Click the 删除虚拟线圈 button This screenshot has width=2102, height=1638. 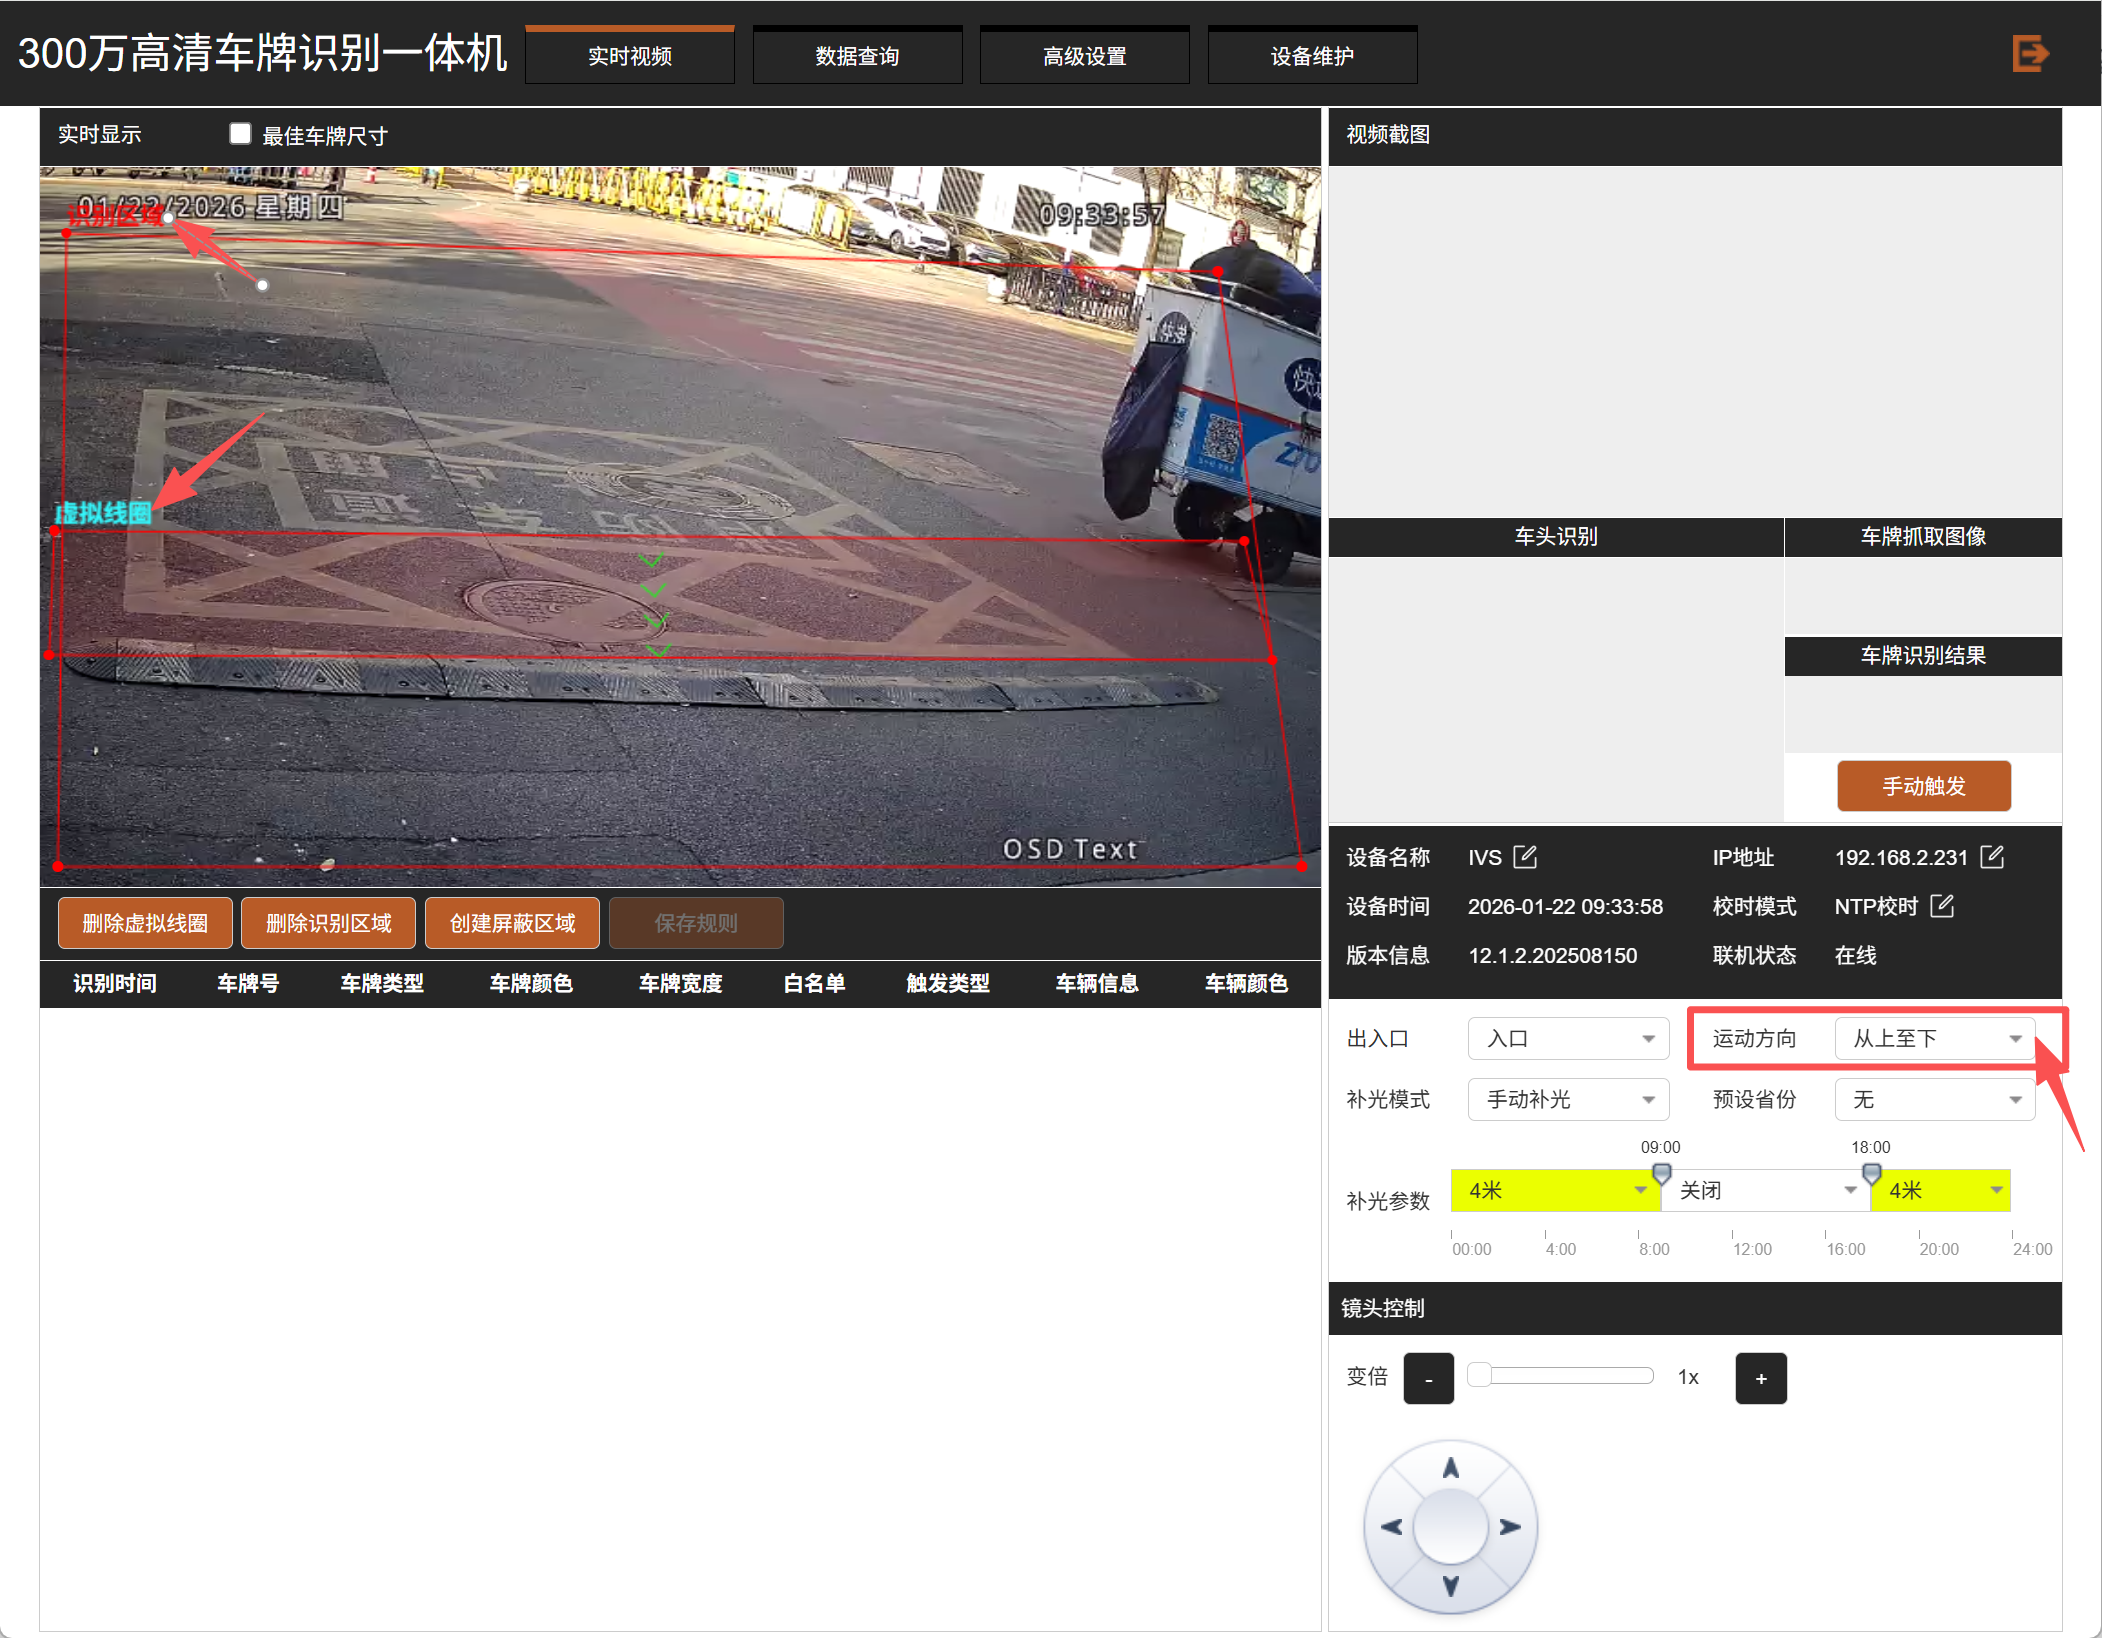click(x=145, y=923)
